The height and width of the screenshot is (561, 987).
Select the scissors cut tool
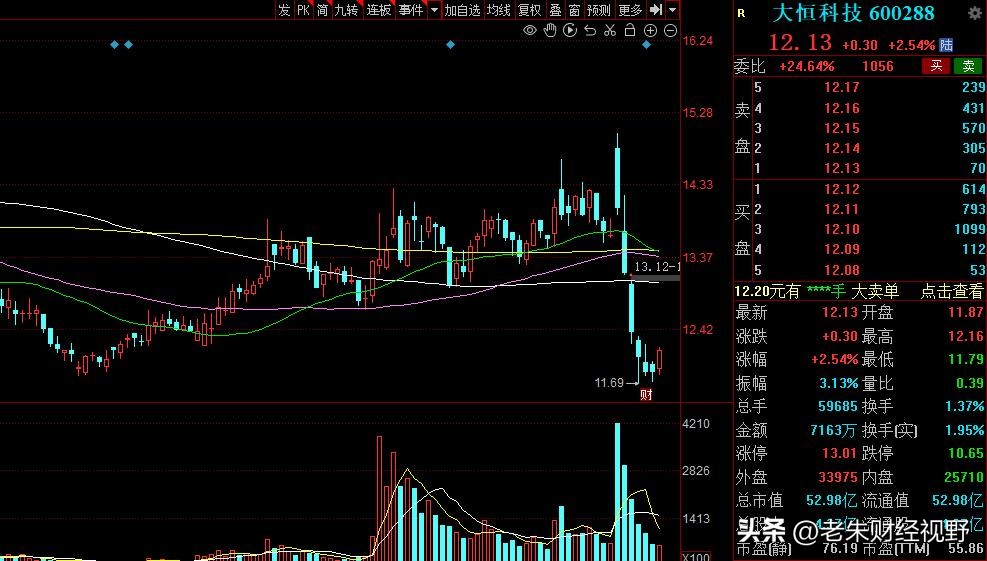point(610,30)
